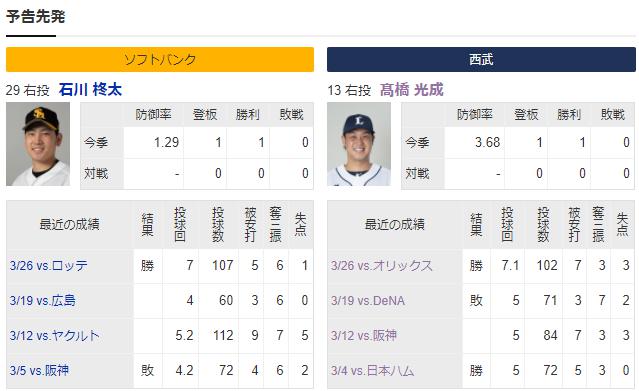Open the 3/12 vs.ヤクルト game link
Viewport: 639px width, 391px height.
[55, 336]
